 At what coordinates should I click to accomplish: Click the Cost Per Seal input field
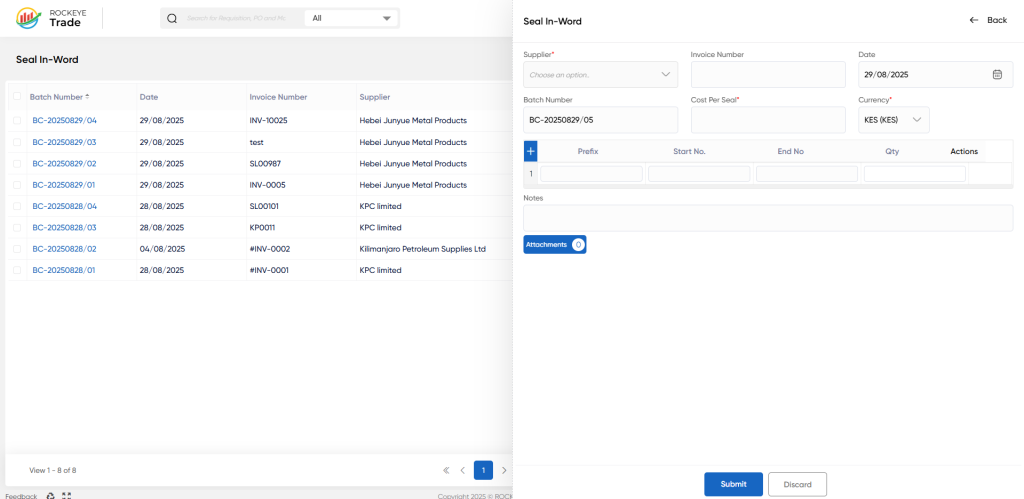point(768,120)
